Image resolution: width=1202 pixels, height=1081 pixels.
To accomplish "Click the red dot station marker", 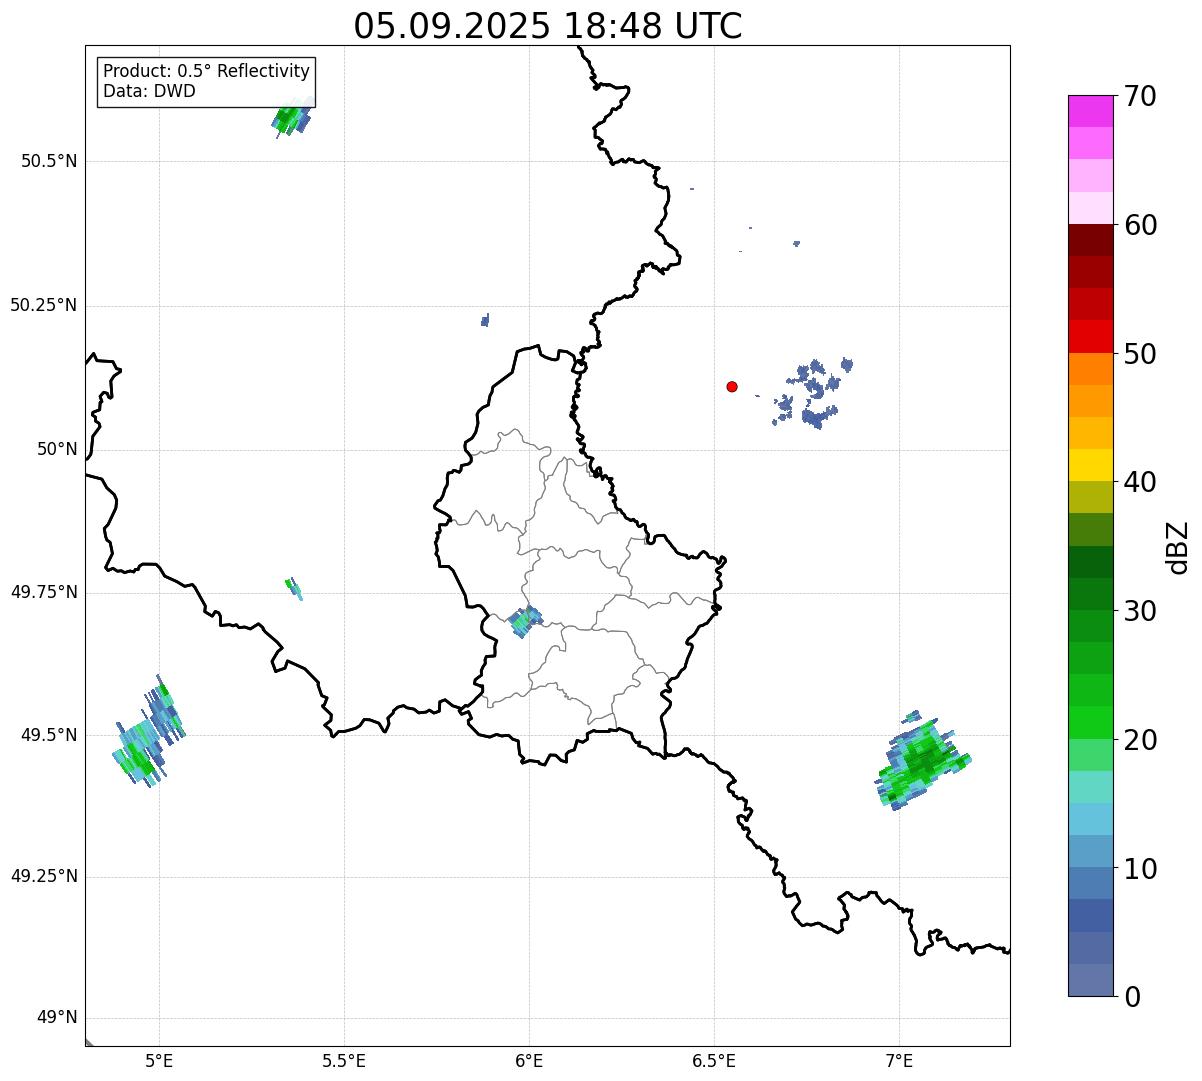I will pos(732,386).
